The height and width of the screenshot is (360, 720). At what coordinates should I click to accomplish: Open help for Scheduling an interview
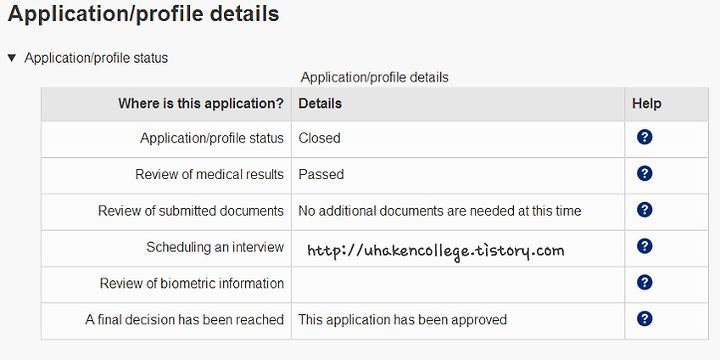pos(644,246)
